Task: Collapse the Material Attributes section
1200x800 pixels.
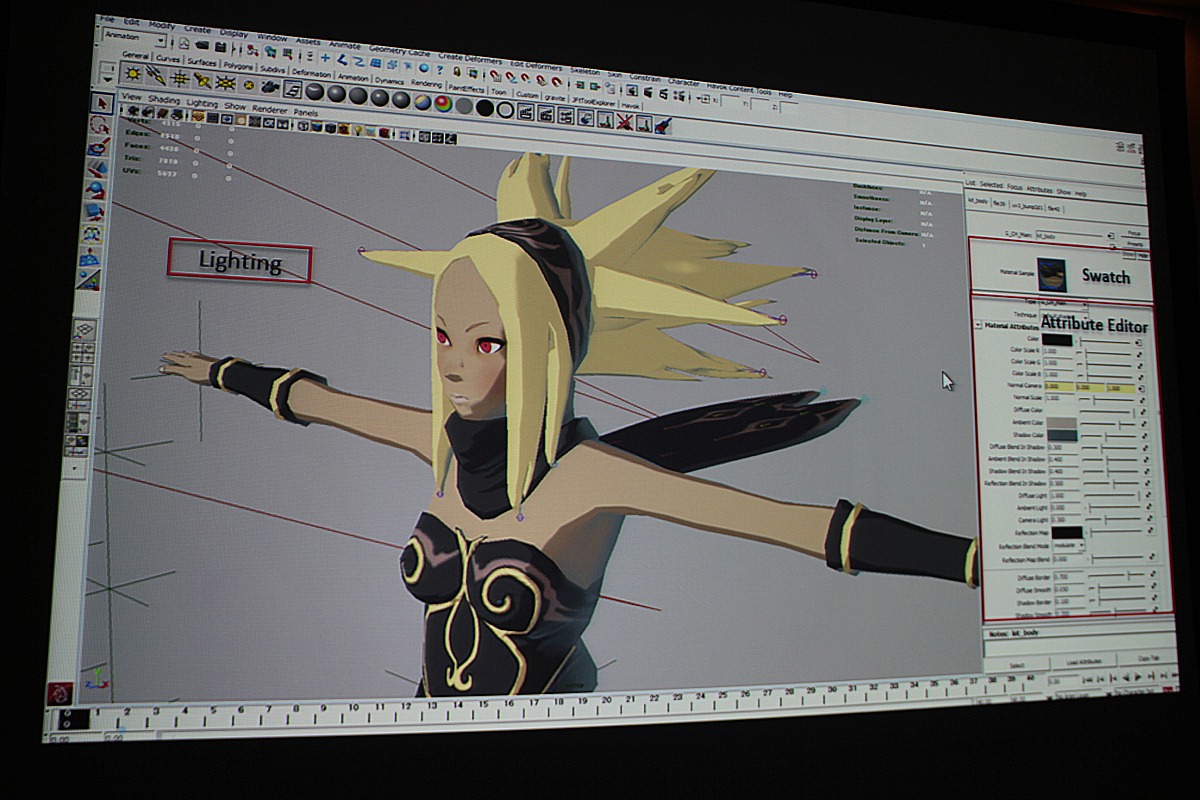Action: click(978, 325)
